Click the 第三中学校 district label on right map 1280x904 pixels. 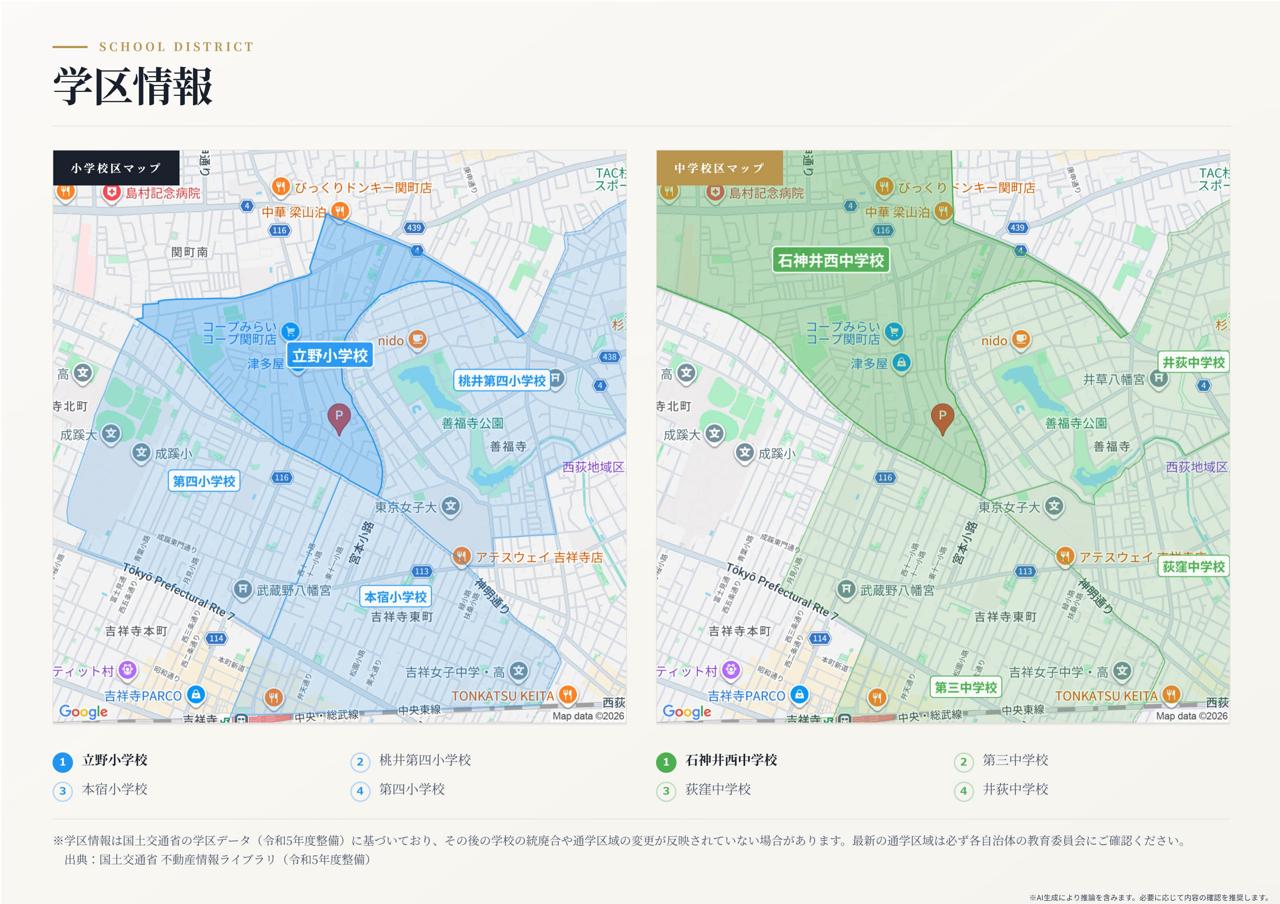(966, 687)
